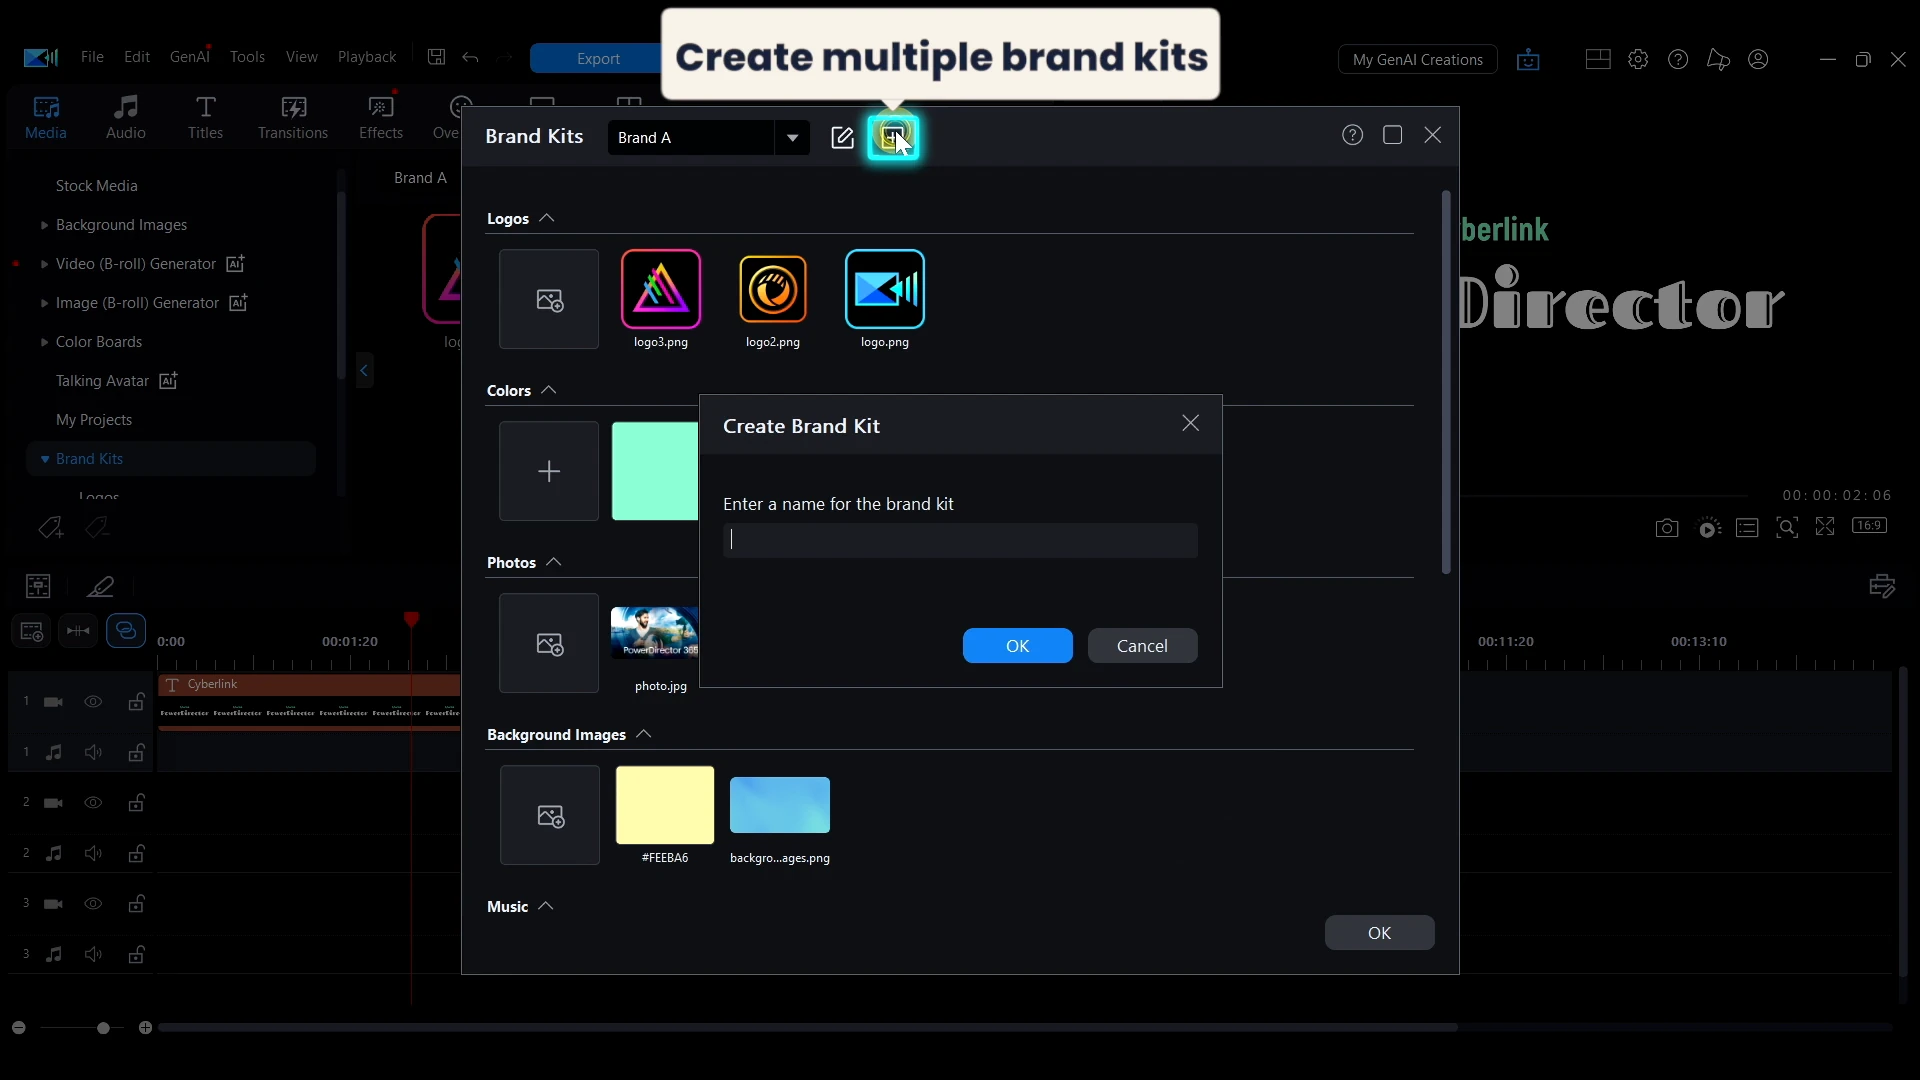Collapse the Music section
Screen dimensions: 1920x1080
[545, 906]
